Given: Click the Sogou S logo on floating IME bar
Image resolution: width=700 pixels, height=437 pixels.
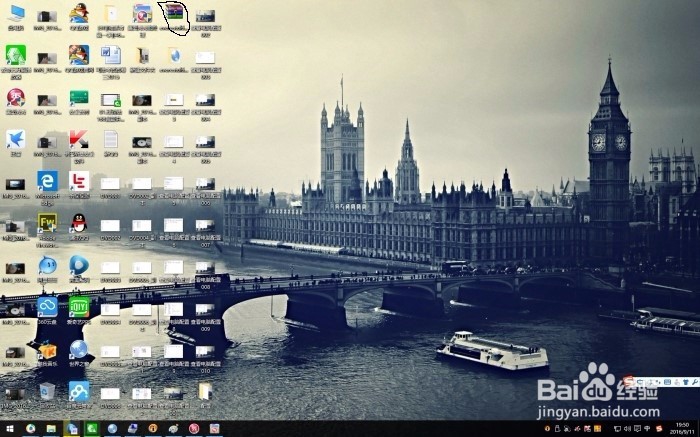Looking at the screenshot, I should [629, 382].
